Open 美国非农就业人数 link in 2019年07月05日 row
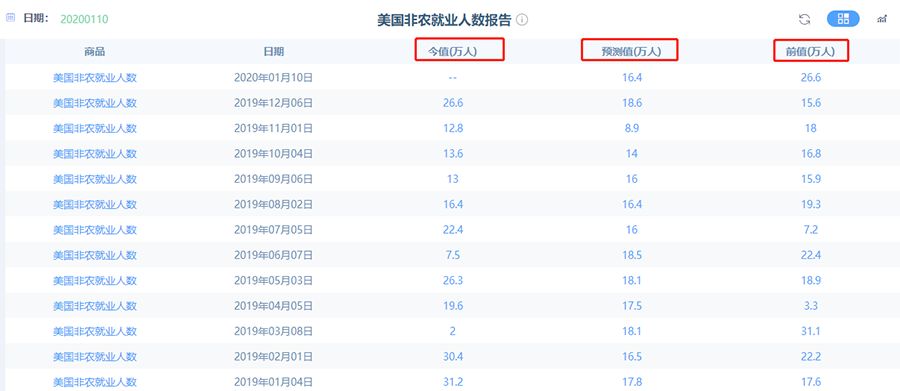The height and width of the screenshot is (391, 900). 95,230
